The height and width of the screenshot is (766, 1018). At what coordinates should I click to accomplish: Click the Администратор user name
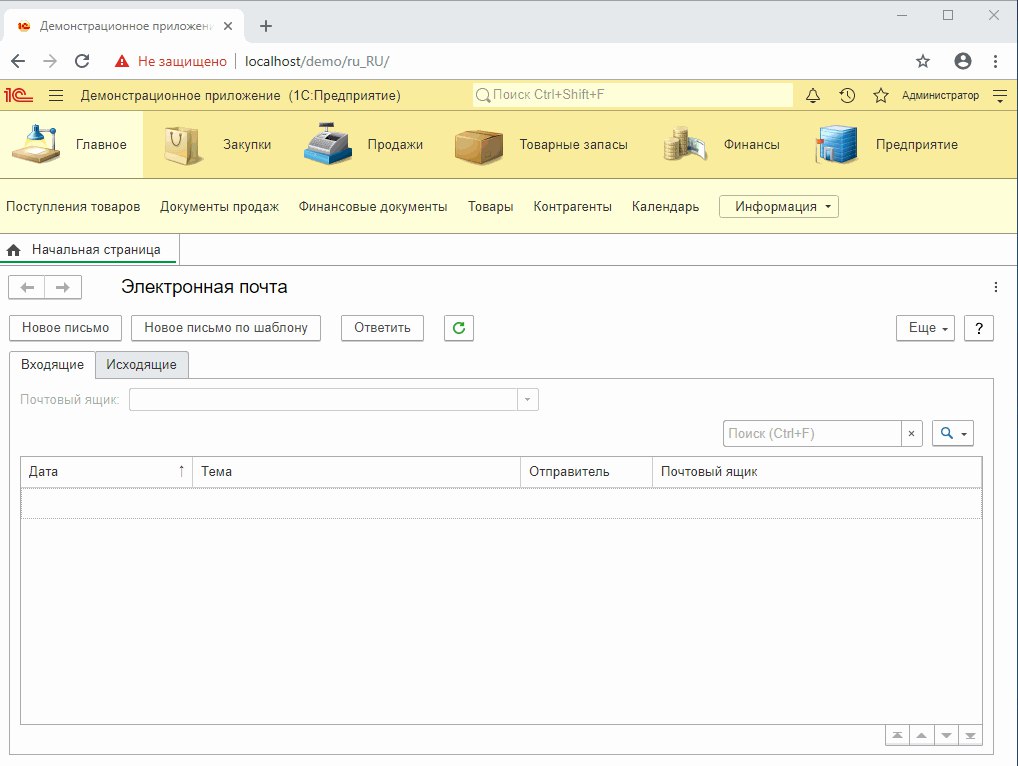click(x=940, y=95)
